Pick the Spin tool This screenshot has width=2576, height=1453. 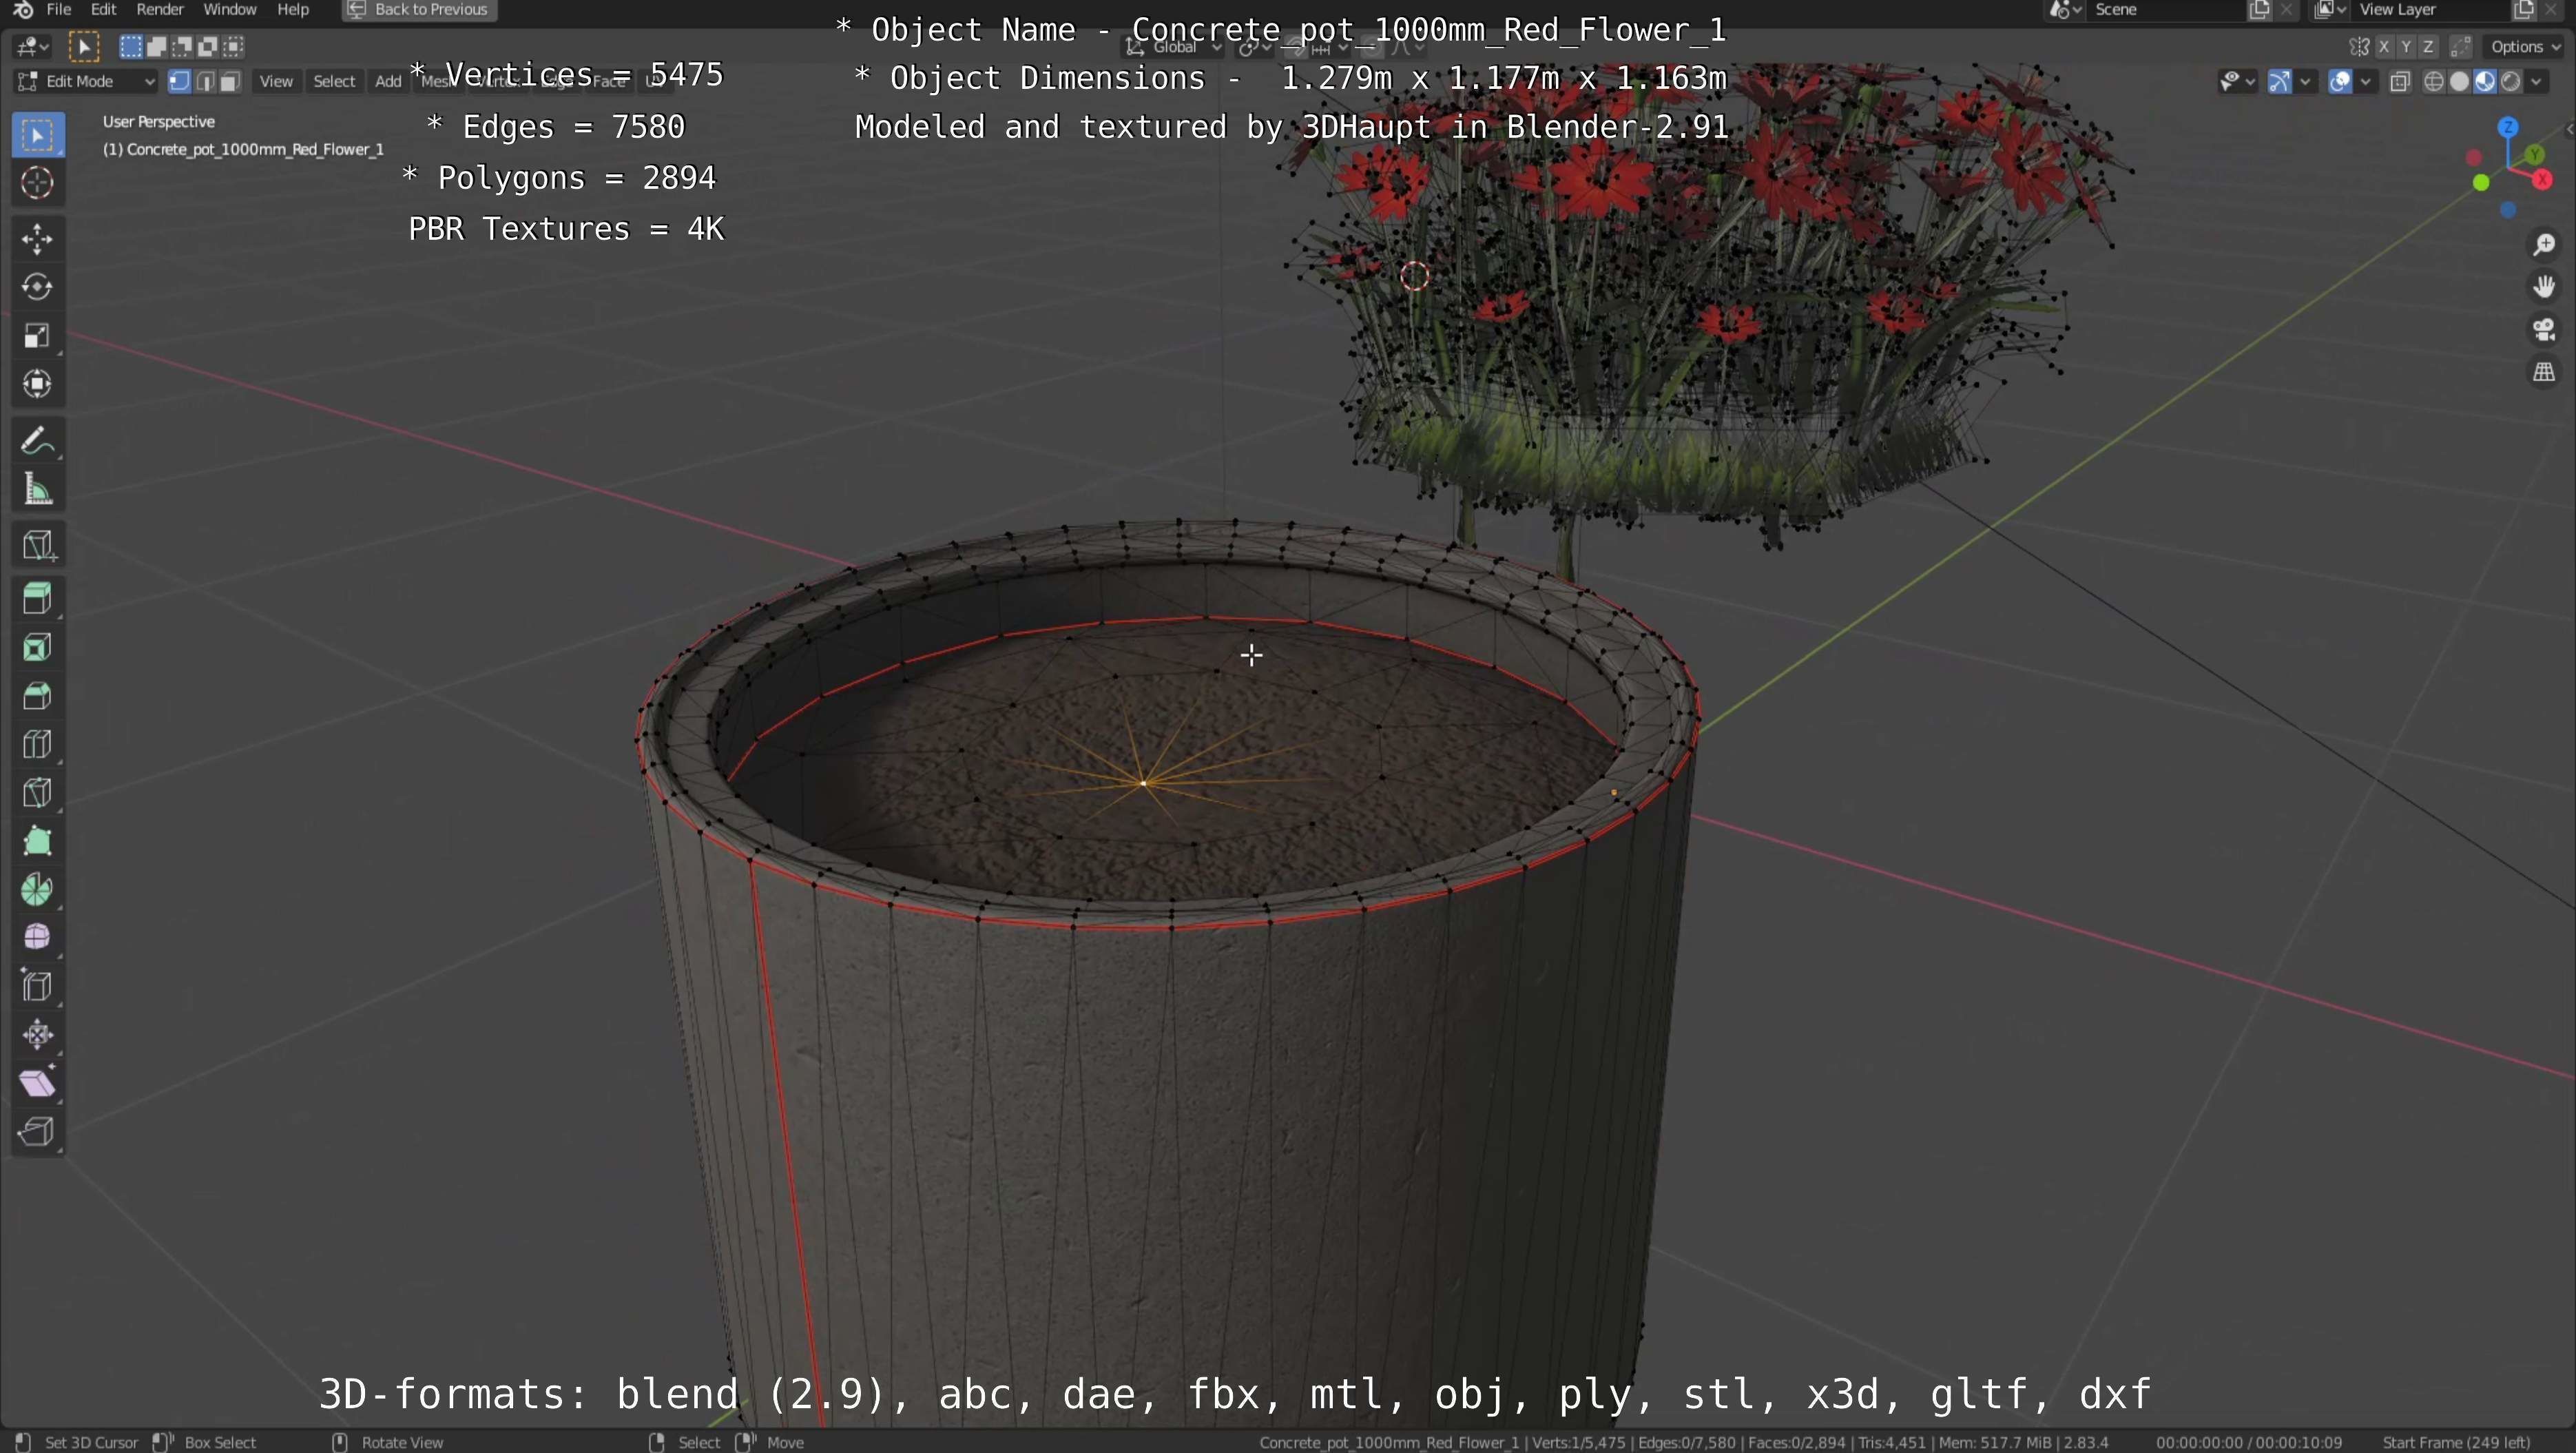[38, 890]
